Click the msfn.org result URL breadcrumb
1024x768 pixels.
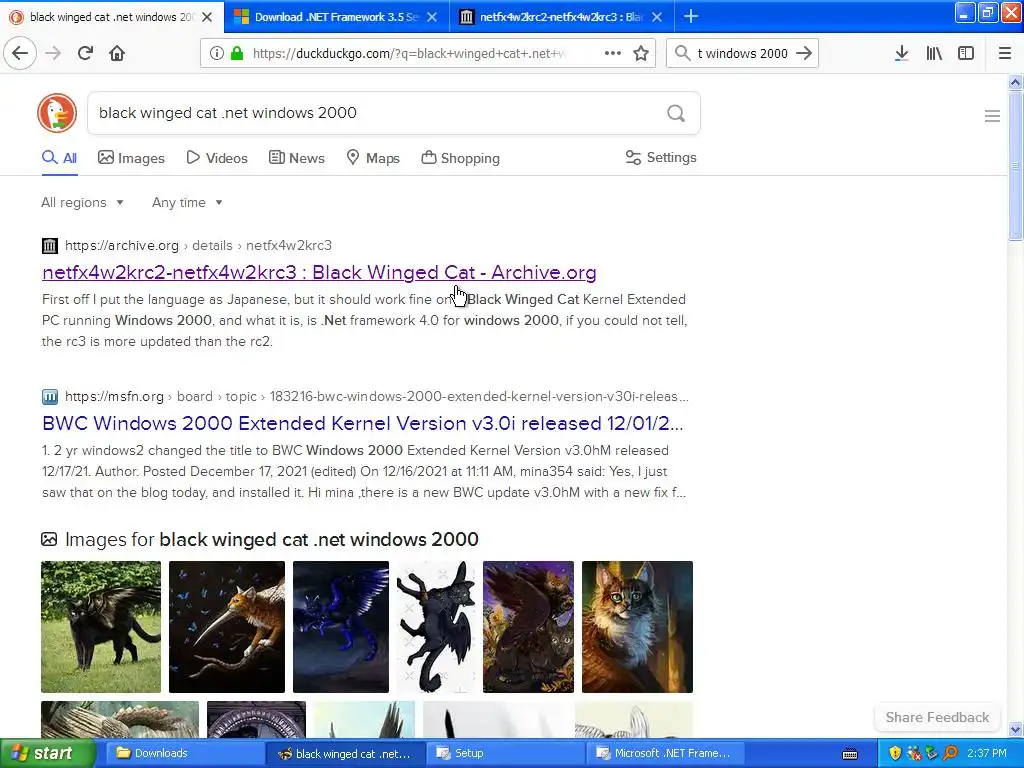376,396
